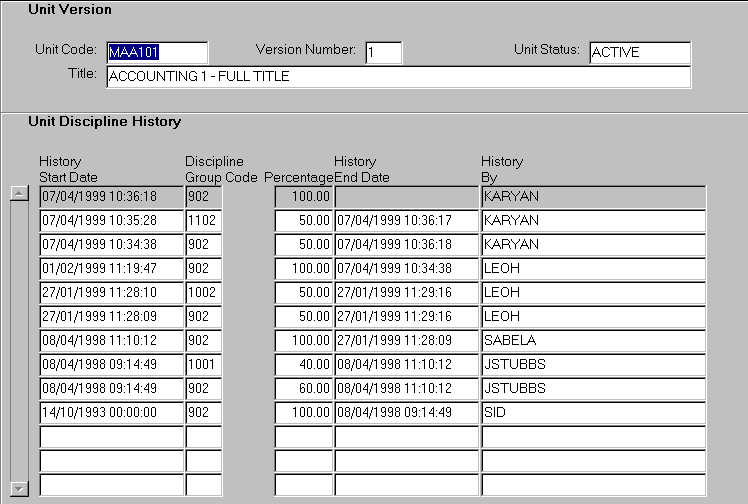Screen dimensions: 748x504
Task: Click the 40.00 percentage cell
Action: 303,365
